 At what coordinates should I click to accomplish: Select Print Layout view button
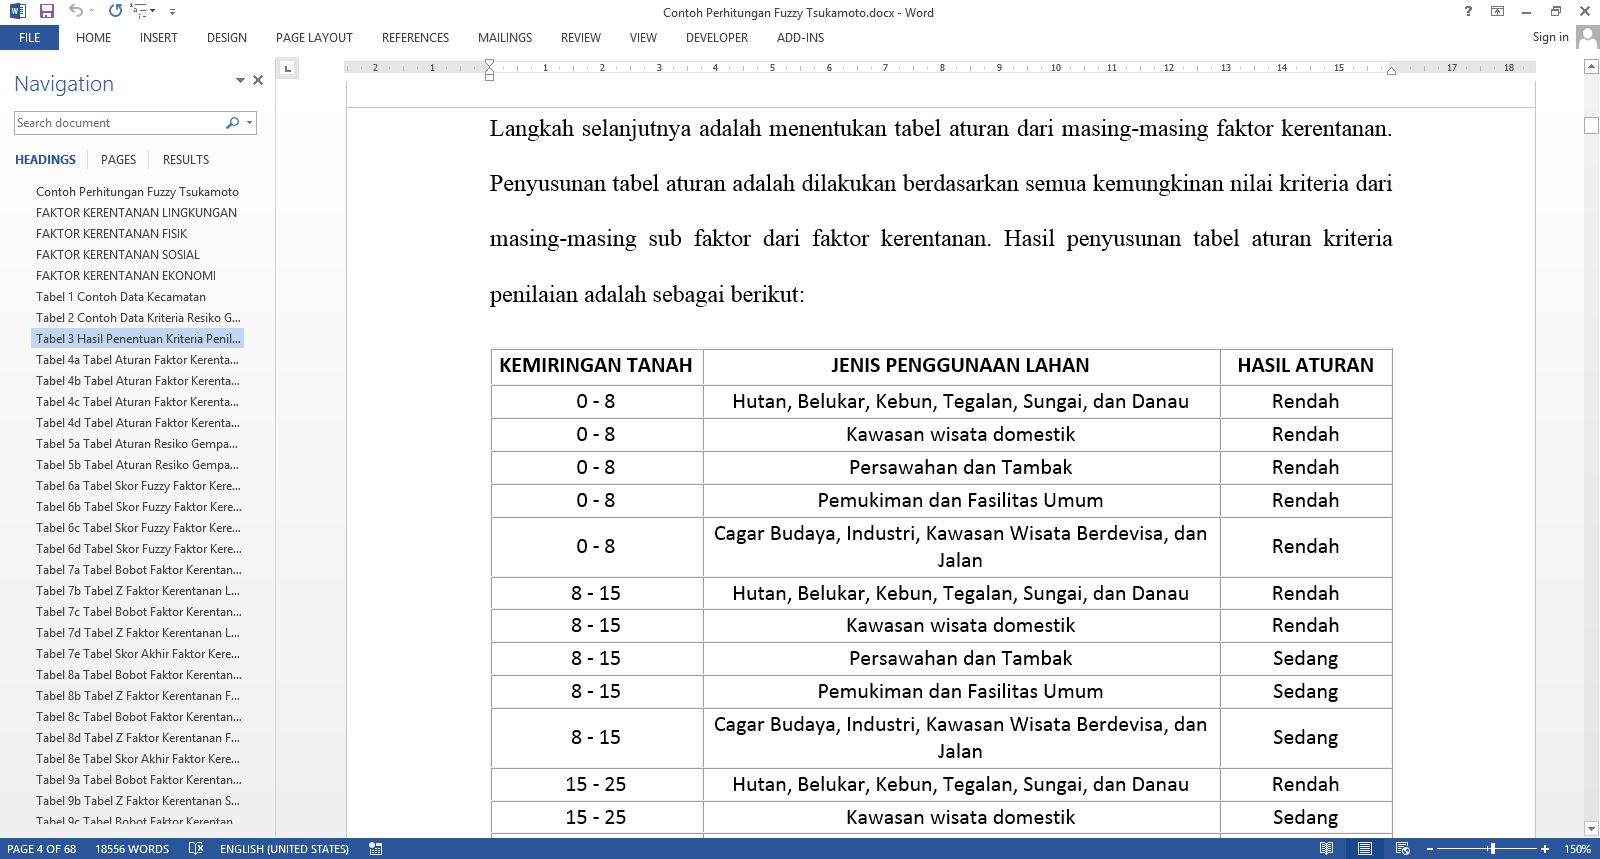click(x=1364, y=849)
